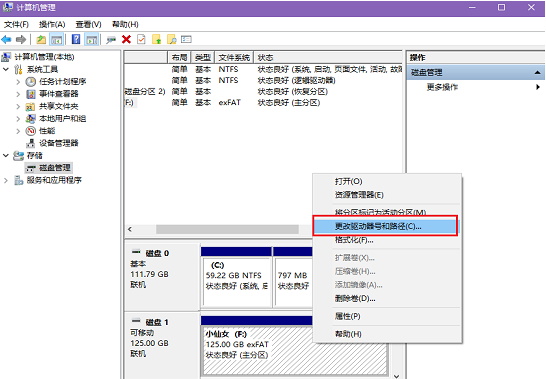The image size is (546, 379).
Task: Click the Back arrow toolbar icon
Action: pos(7,40)
